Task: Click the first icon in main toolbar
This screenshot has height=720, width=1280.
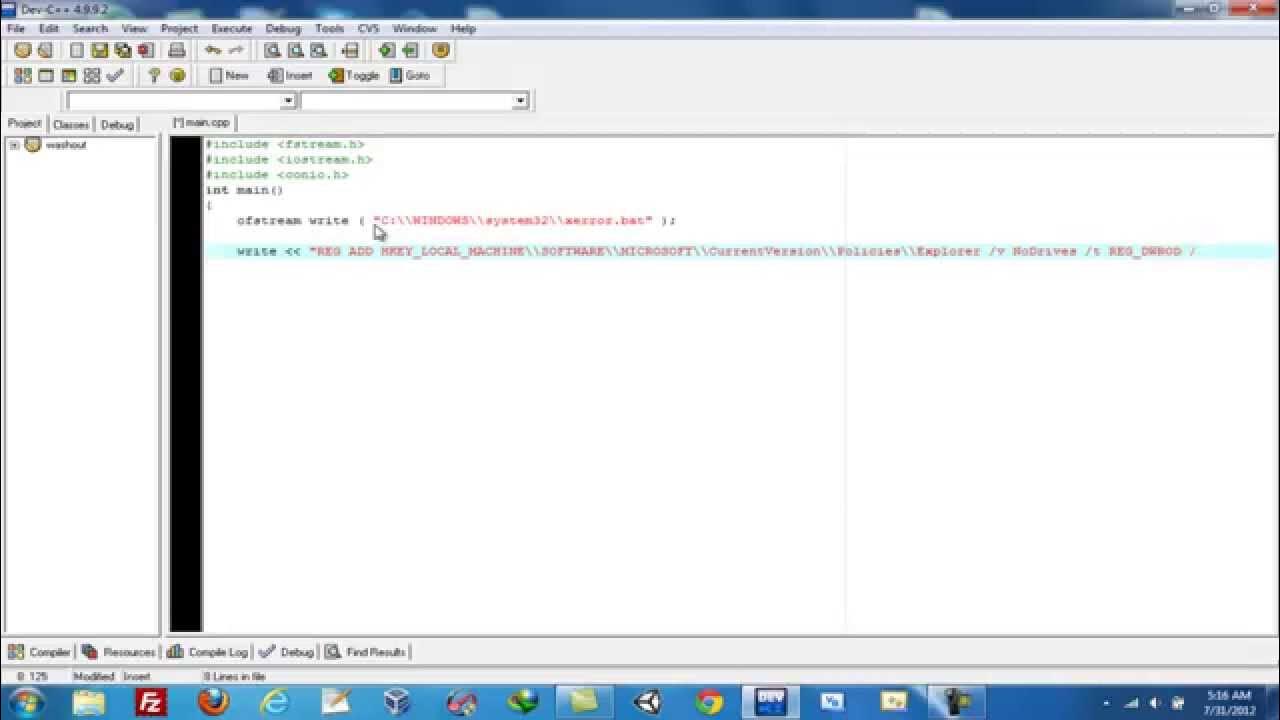Action: (x=22, y=50)
